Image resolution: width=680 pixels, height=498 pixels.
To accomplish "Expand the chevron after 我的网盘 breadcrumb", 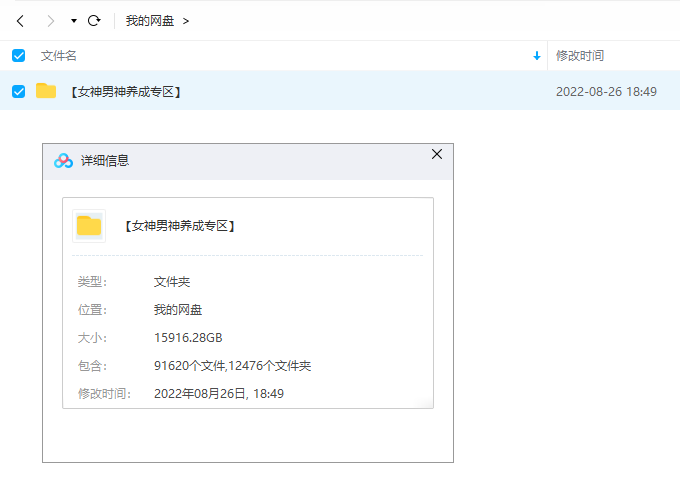I will click(186, 21).
